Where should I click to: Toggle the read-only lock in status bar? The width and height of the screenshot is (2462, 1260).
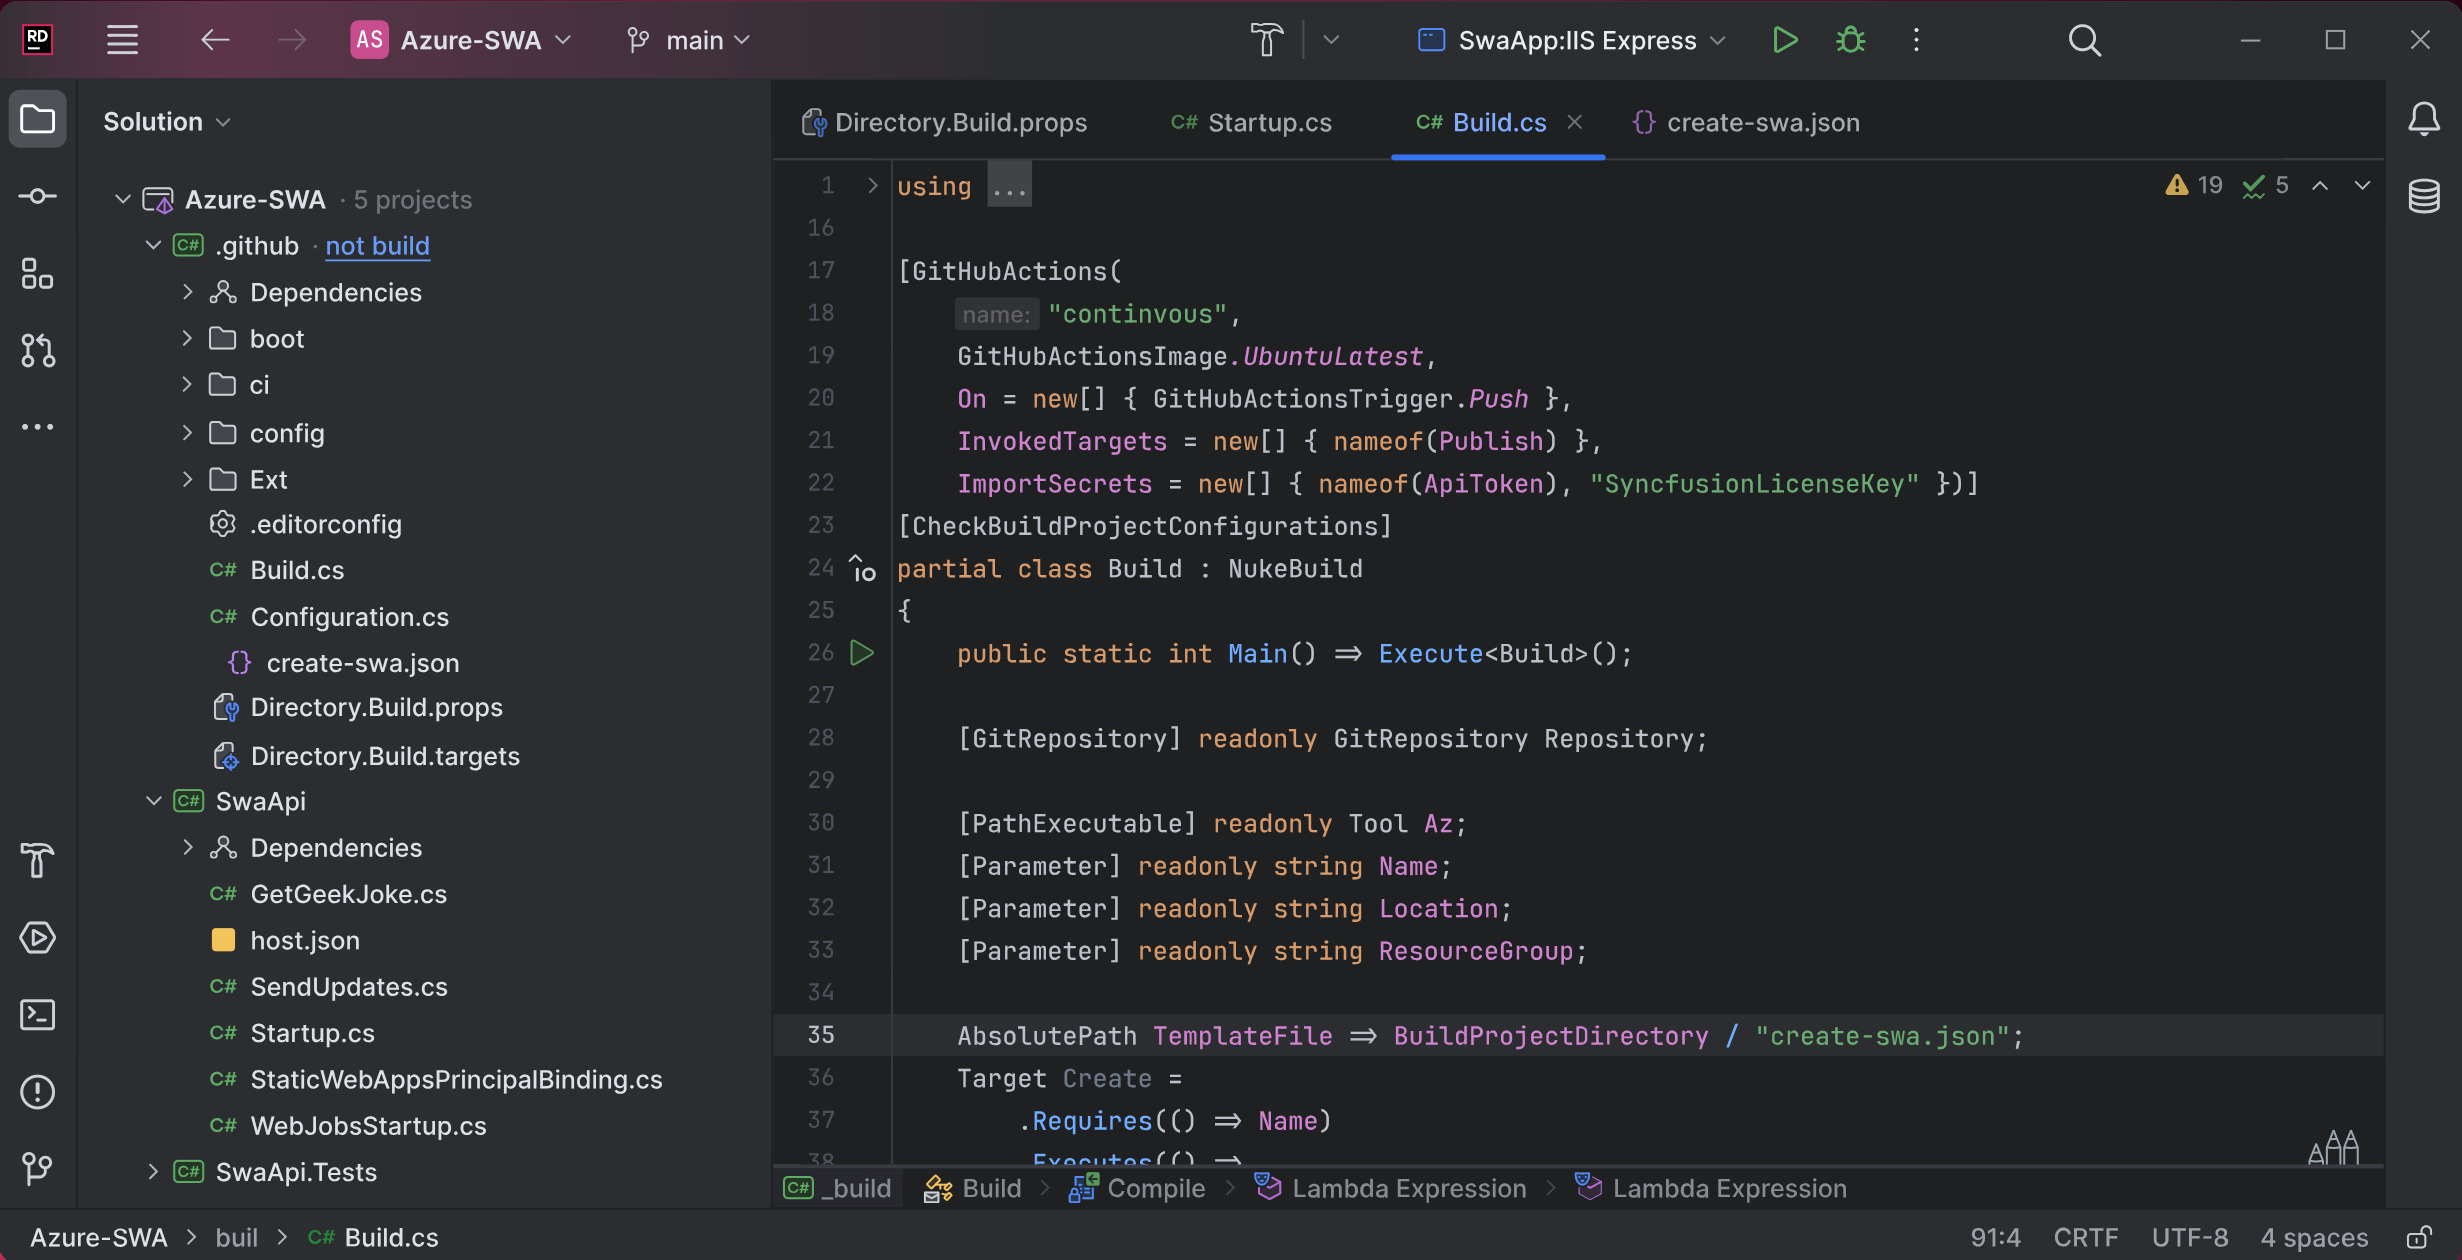coord(2419,1238)
